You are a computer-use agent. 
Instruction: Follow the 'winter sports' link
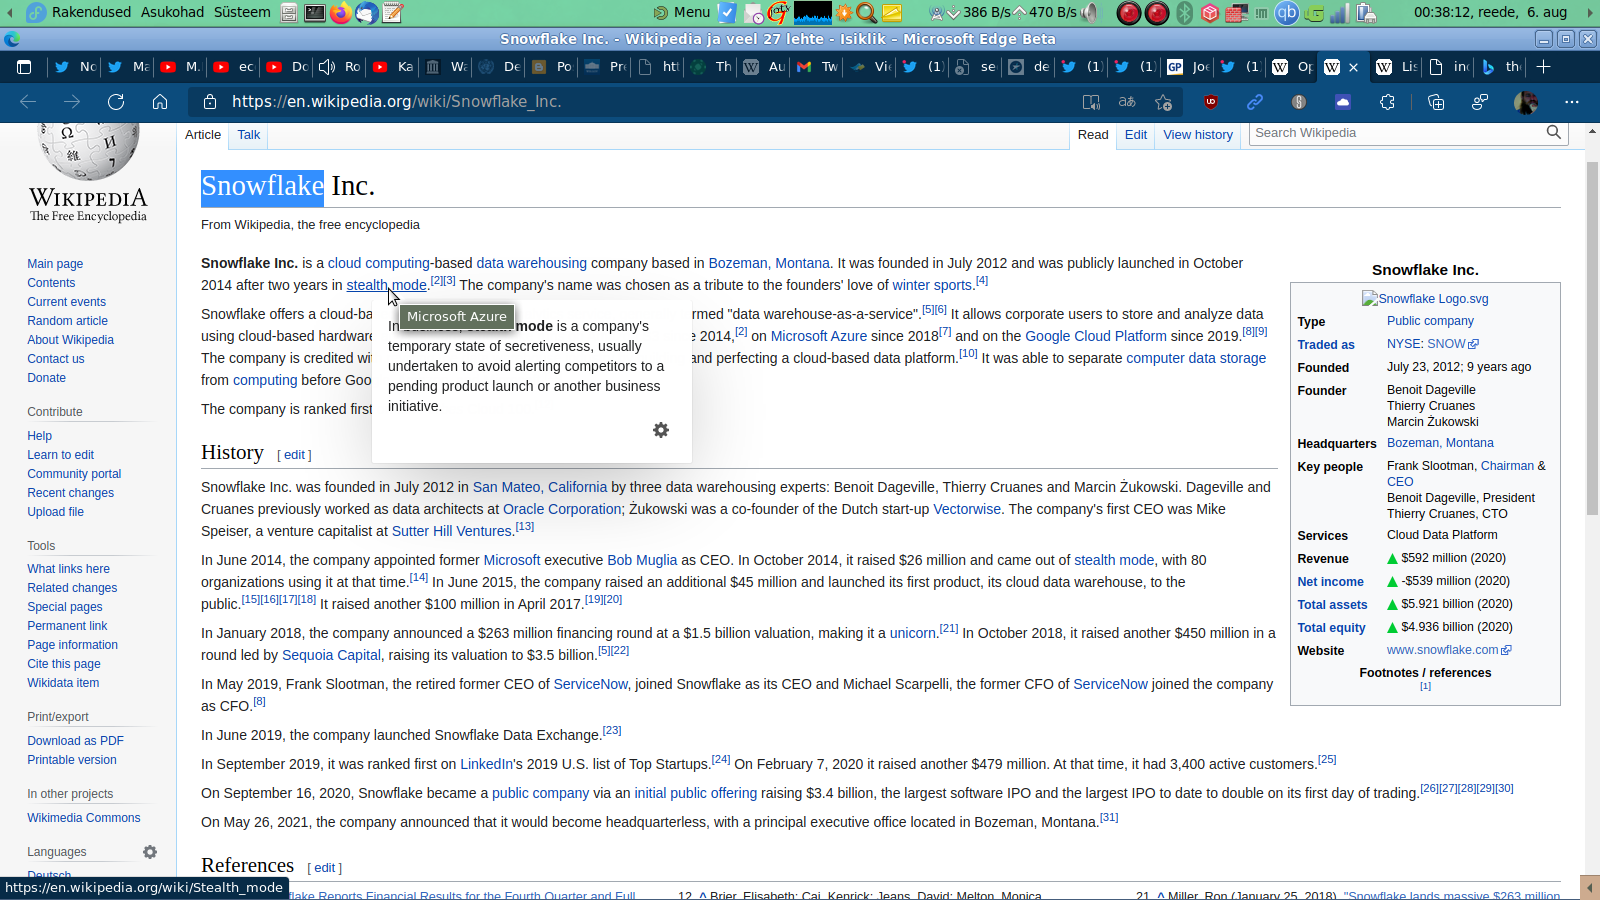[x=933, y=285]
